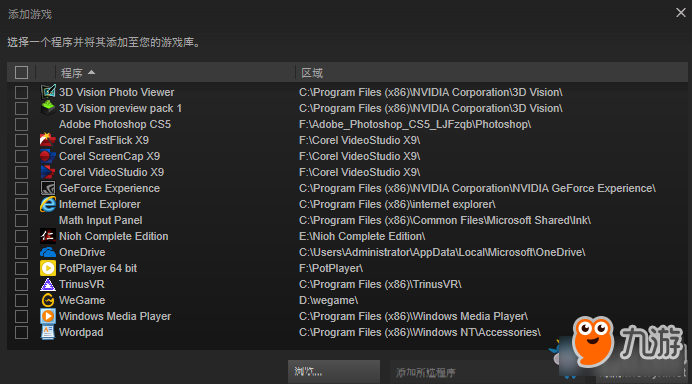Check the Corel FastFlick X9 checkbox
The image size is (692, 384).
coord(21,140)
